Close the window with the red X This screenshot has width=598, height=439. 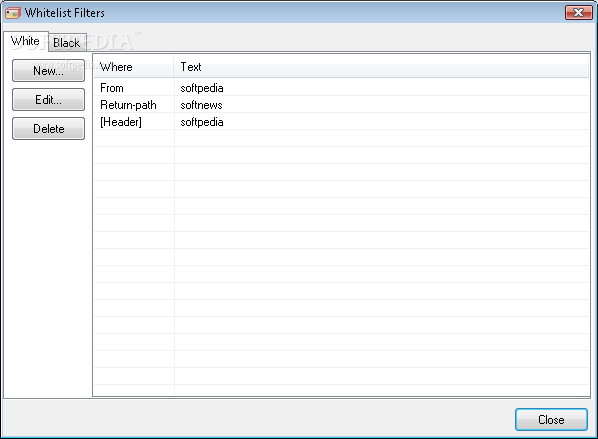coord(578,13)
